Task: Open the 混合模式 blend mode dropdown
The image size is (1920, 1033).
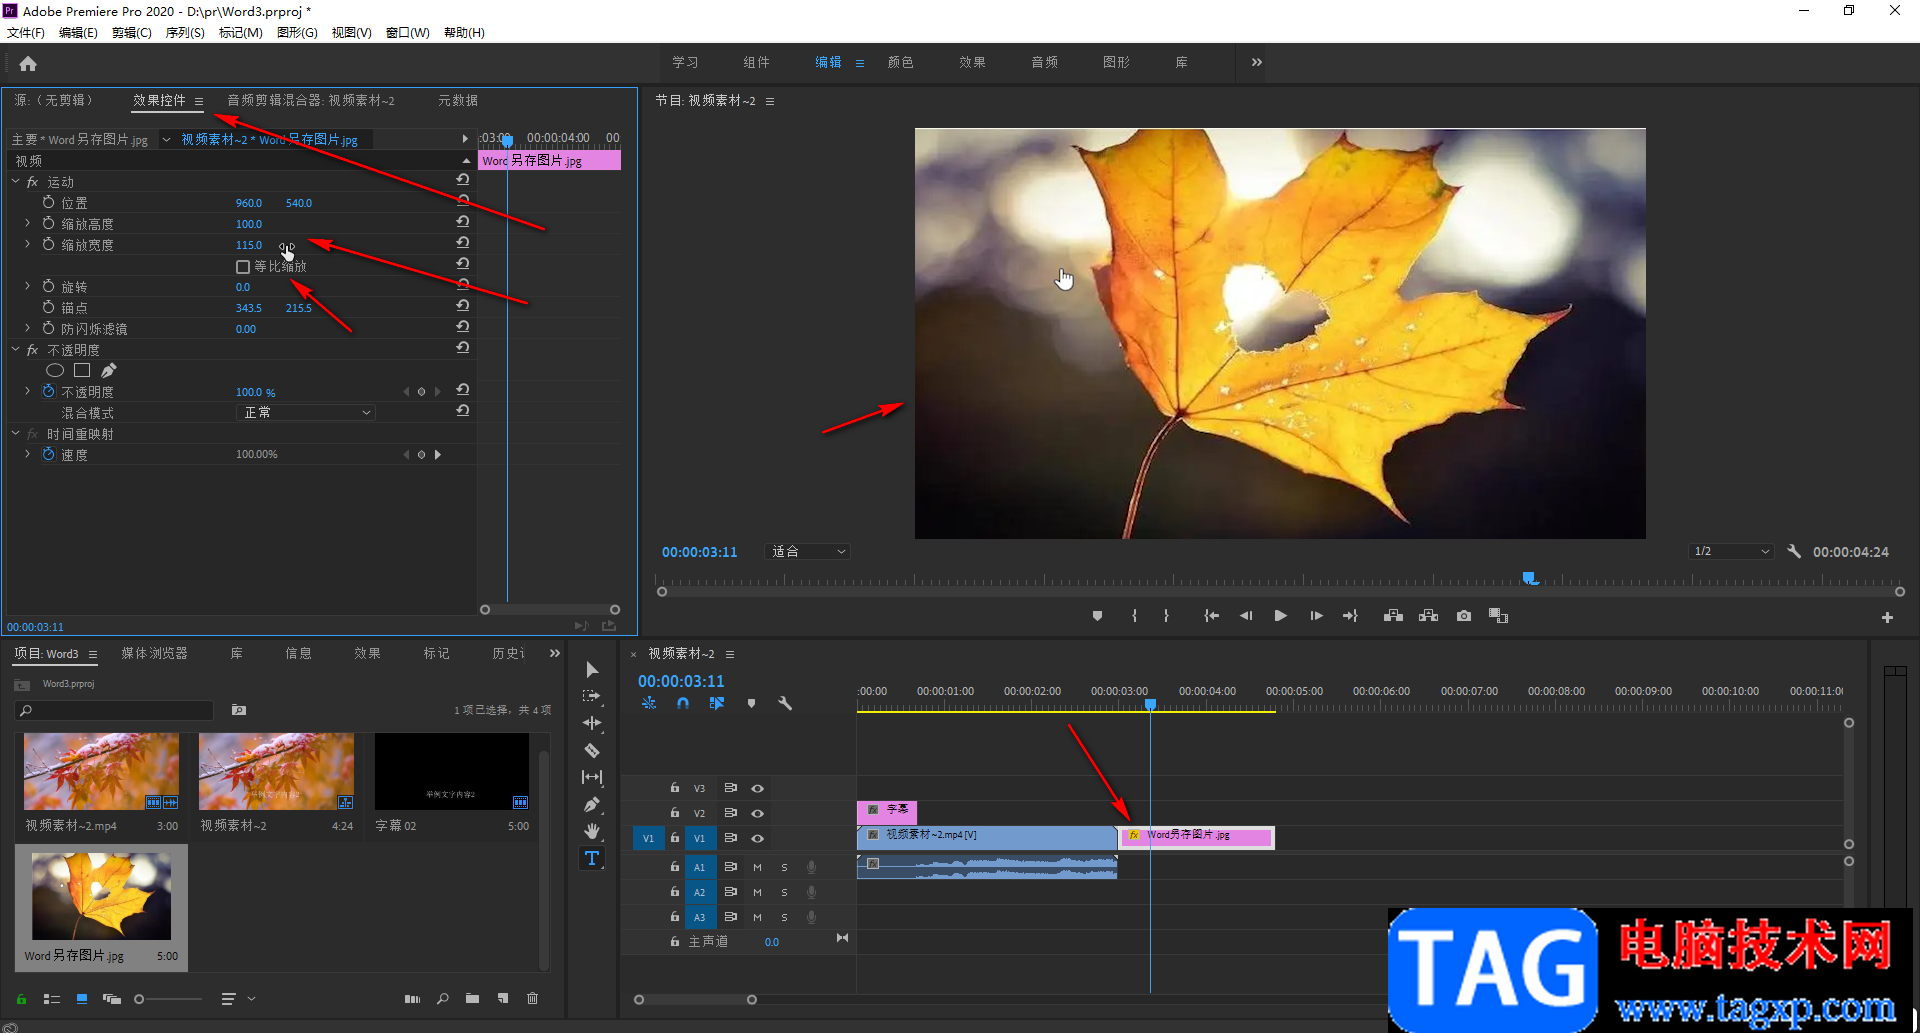Action: pos(306,412)
